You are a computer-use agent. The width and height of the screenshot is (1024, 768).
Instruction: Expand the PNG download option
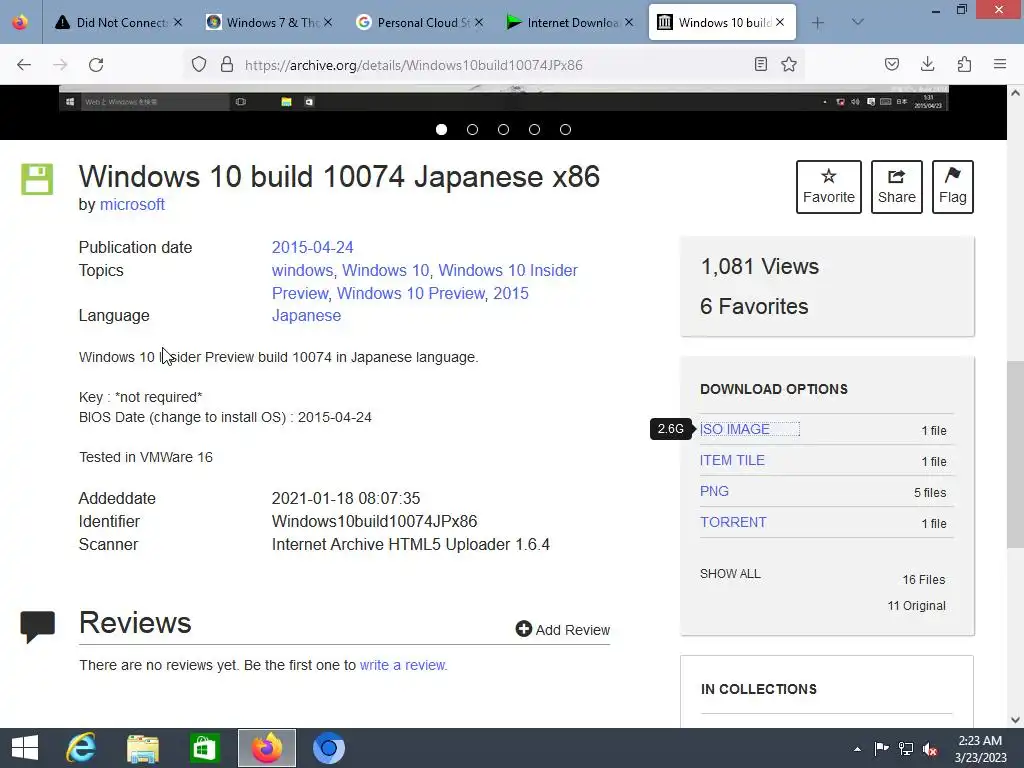pos(714,491)
